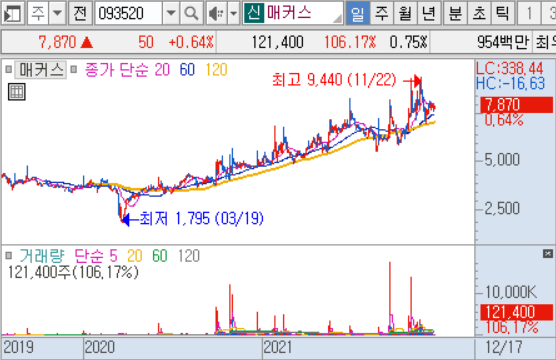
Task: Switch to 년 yearly chart tab
Action: pos(429,13)
